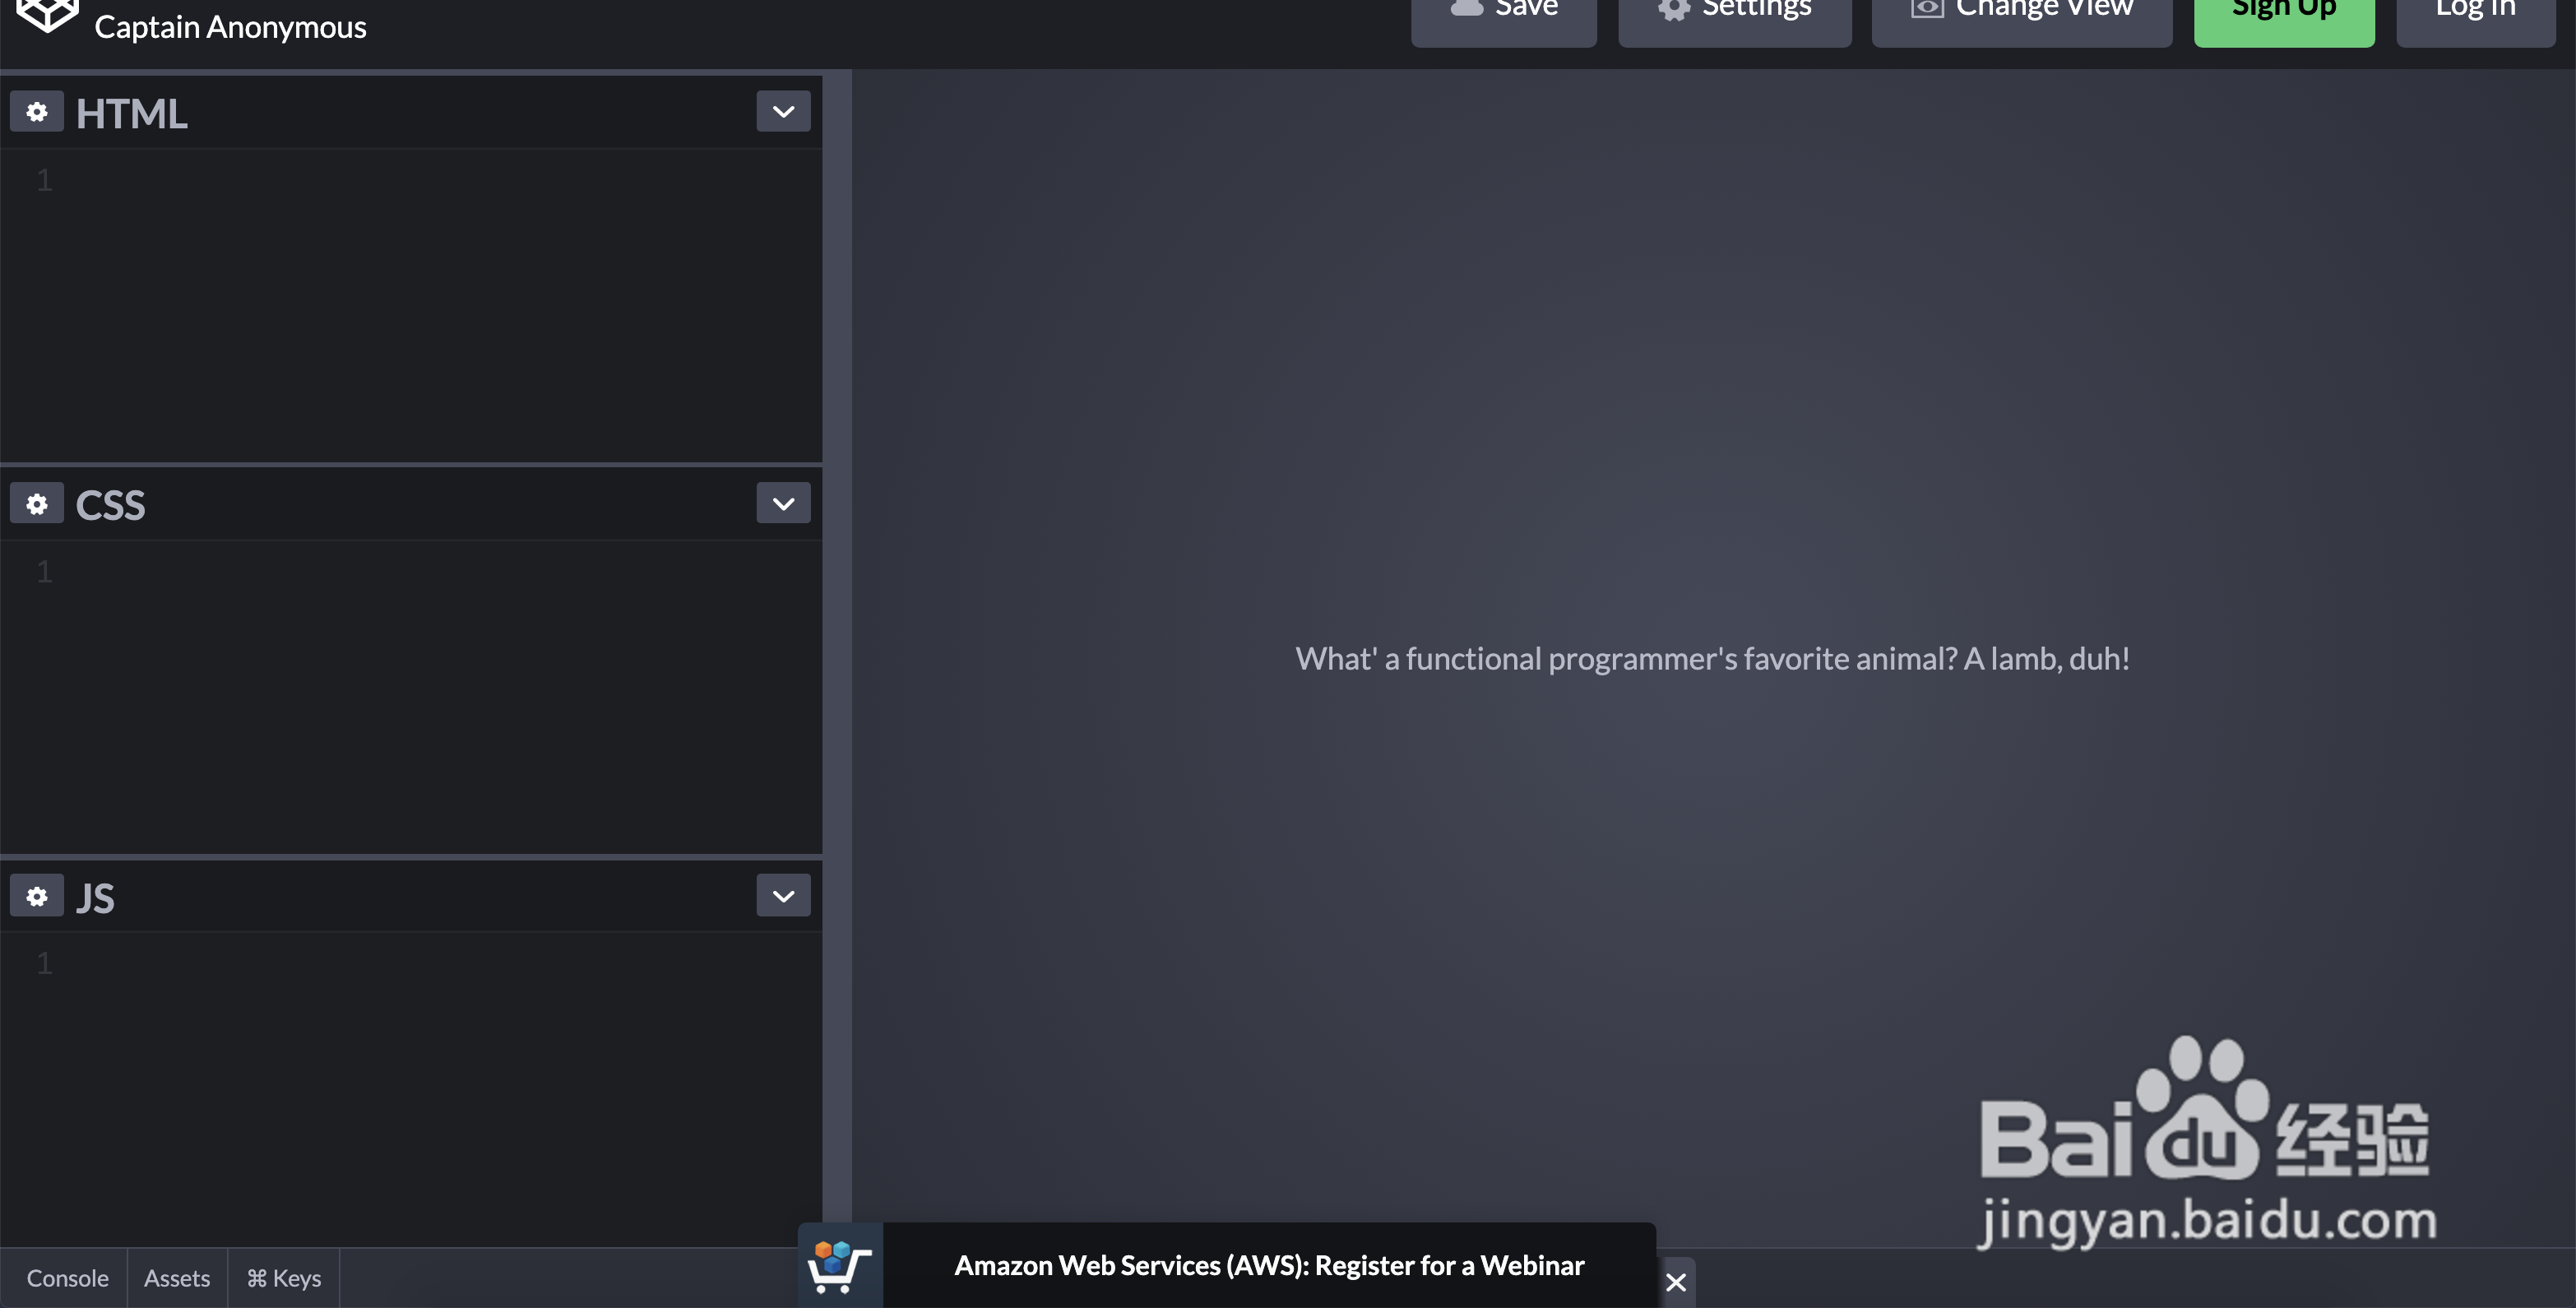
Task: Click the CodePen logo icon
Action: 47,14
